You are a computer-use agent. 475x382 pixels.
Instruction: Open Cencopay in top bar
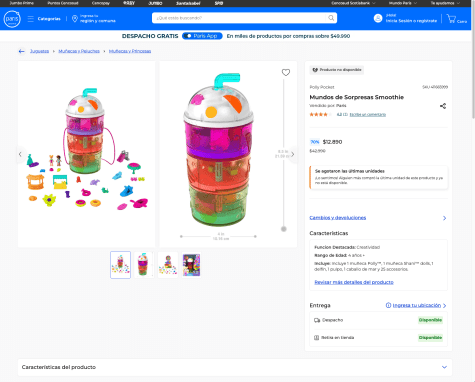101,3
